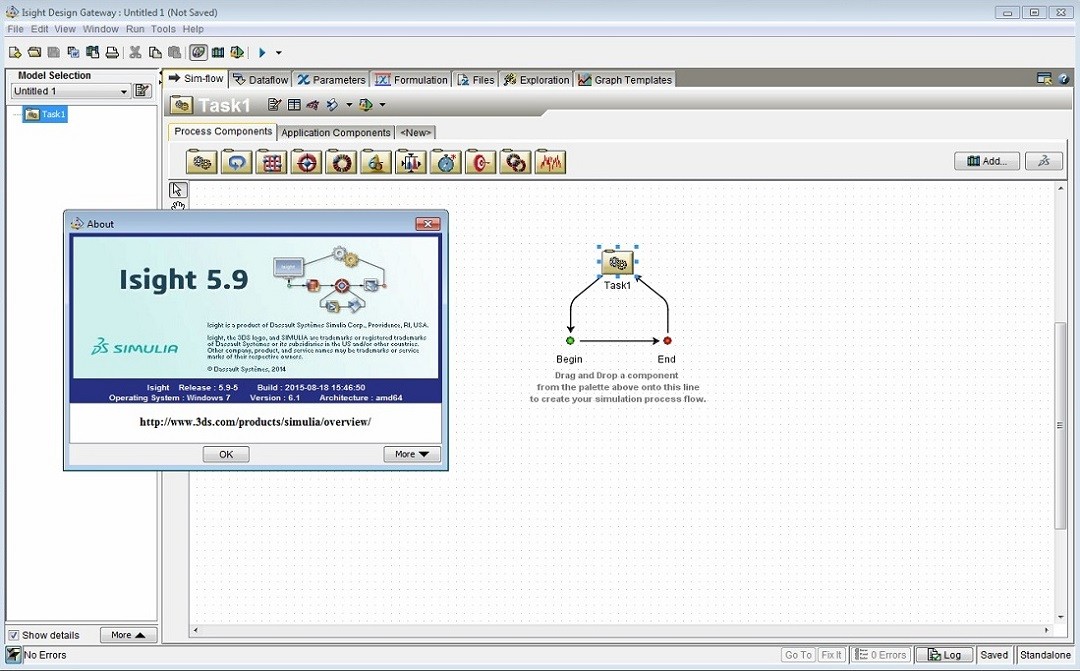Image resolution: width=1080 pixels, height=671 pixels.
Task: Click the Task1 component on the canvas
Action: (618, 263)
